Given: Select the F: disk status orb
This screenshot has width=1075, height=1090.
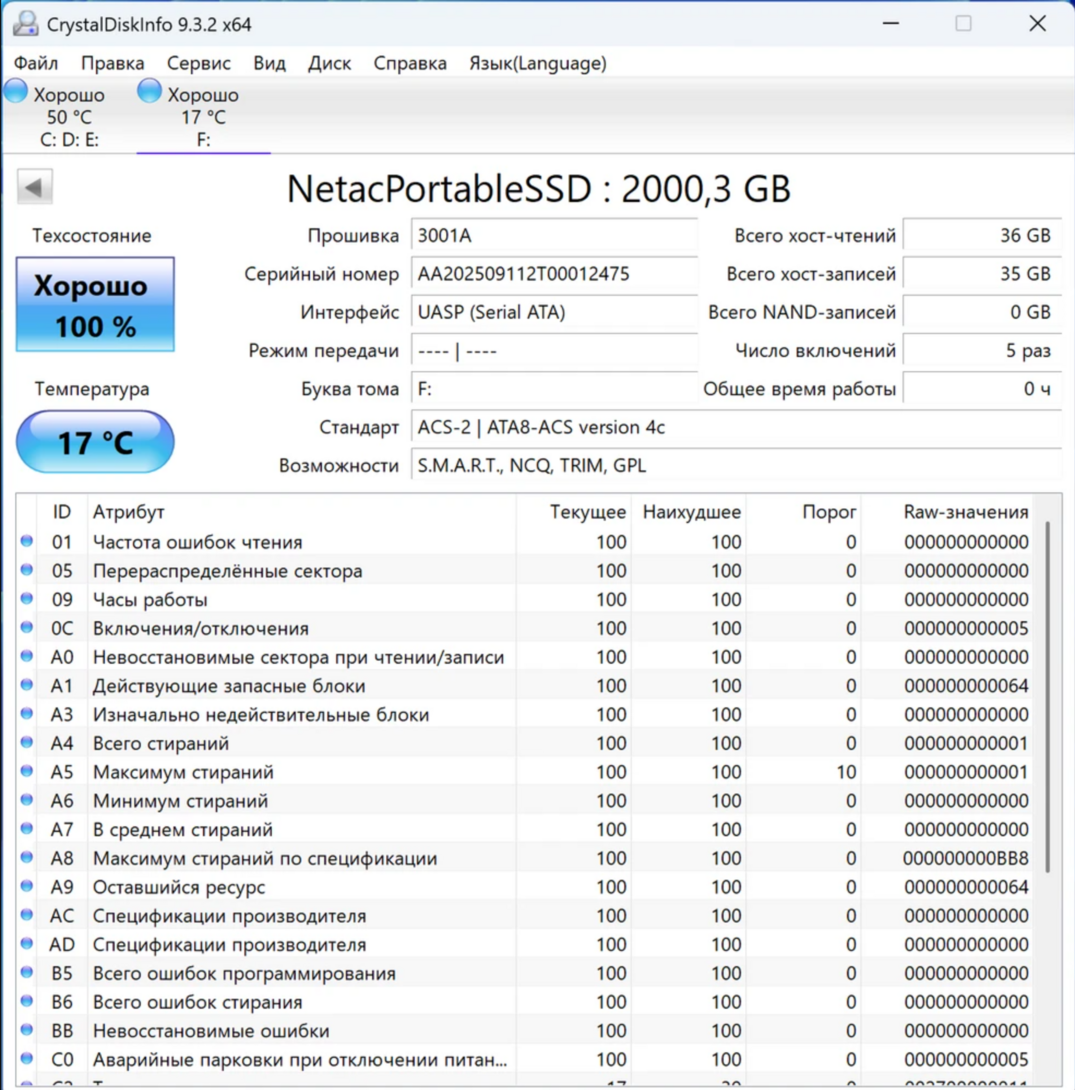Looking at the screenshot, I should 149,92.
